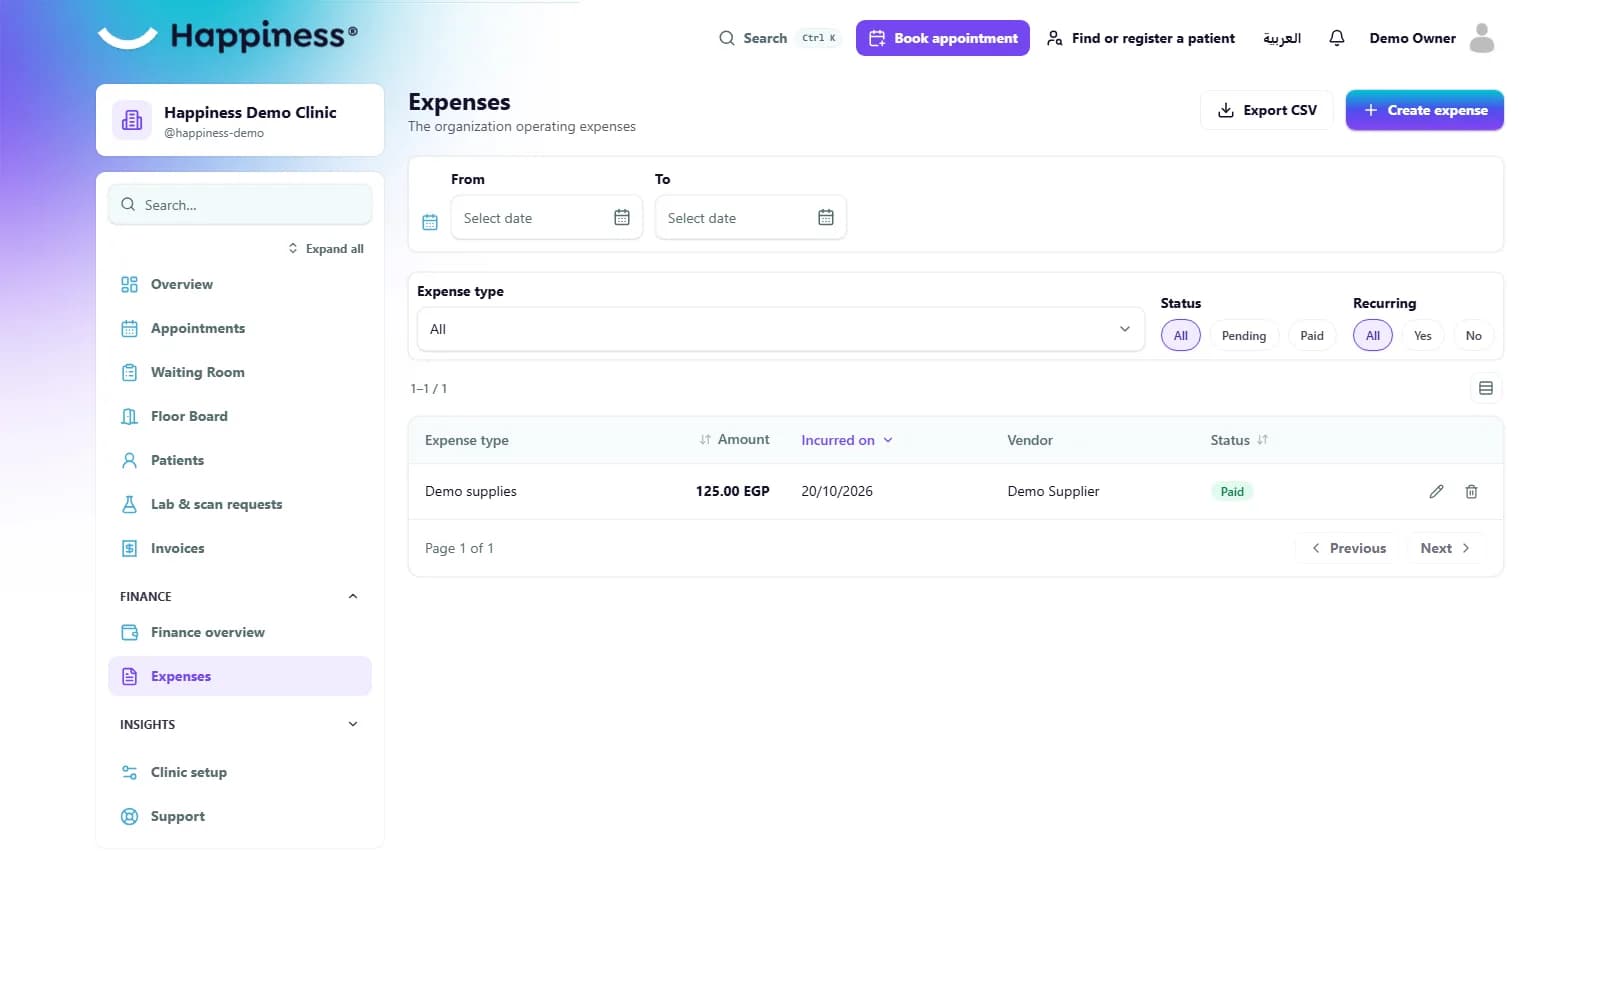Click the pencil edit icon for Demo supplies
The width and height of the screenshot is (1600, 1000).
click(x=1436, y=491)
